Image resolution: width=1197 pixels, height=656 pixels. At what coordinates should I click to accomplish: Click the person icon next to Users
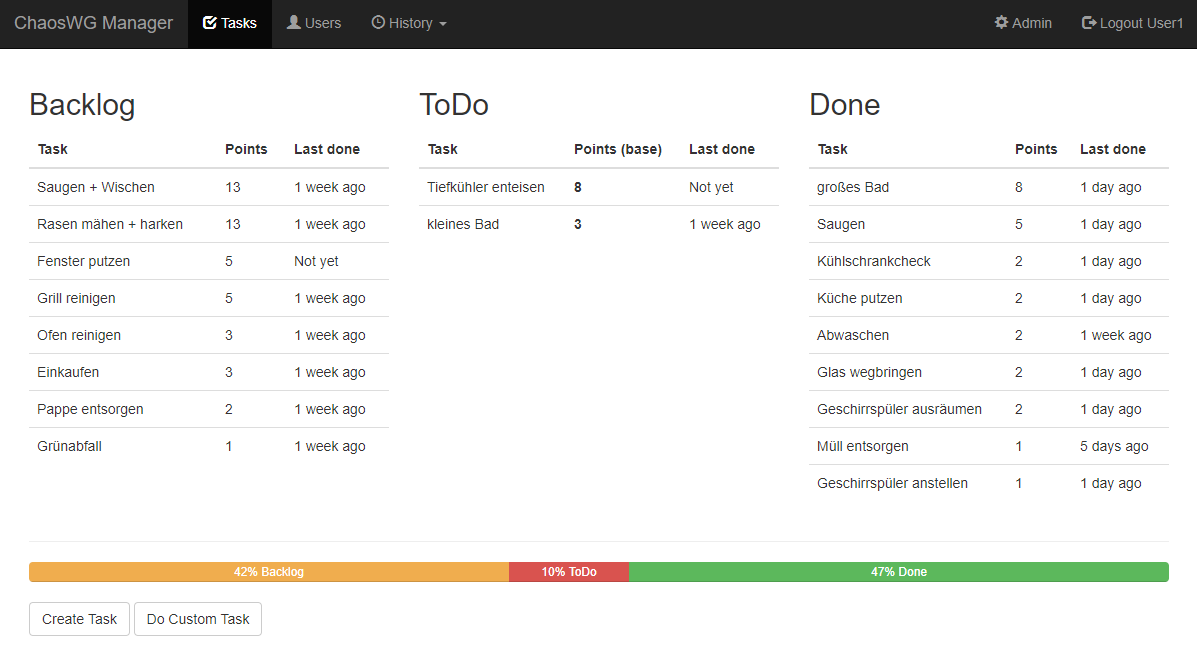click(x=294, y=22)
